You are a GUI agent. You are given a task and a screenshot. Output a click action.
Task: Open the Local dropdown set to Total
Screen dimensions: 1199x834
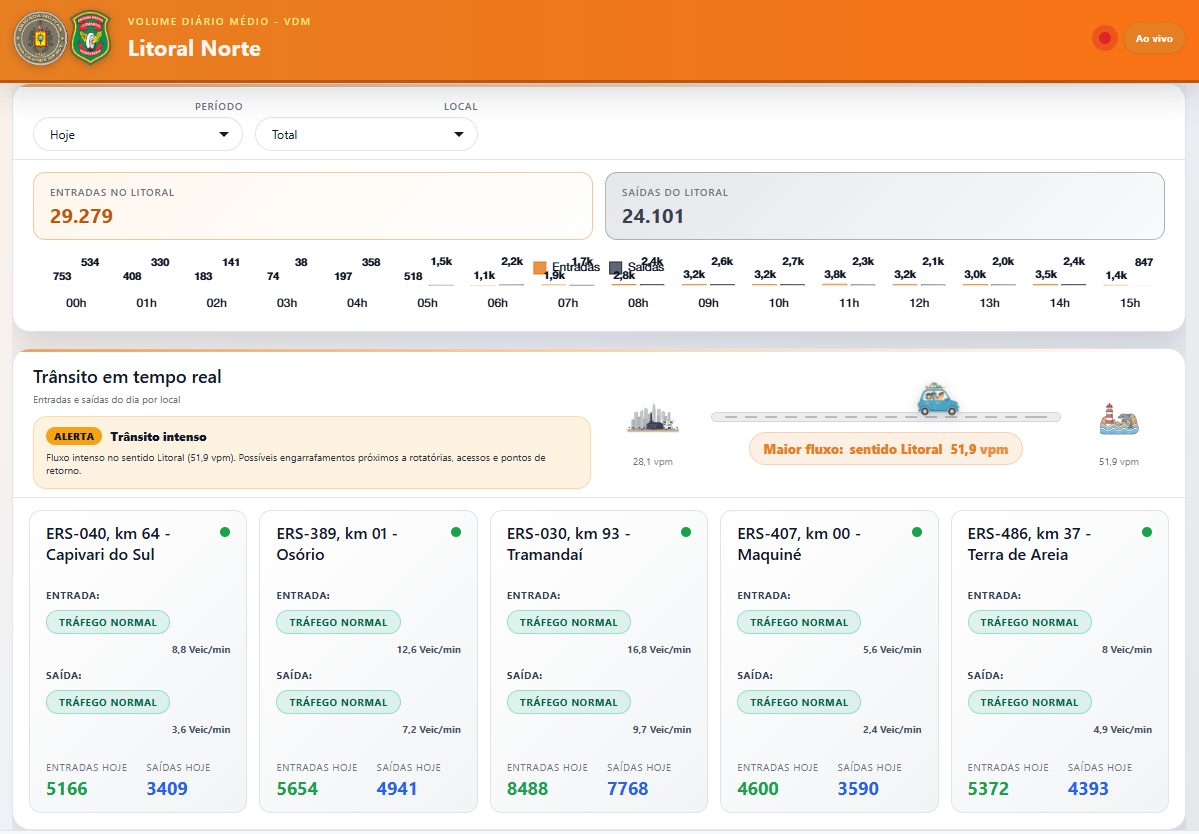click(x=366, y=134)
